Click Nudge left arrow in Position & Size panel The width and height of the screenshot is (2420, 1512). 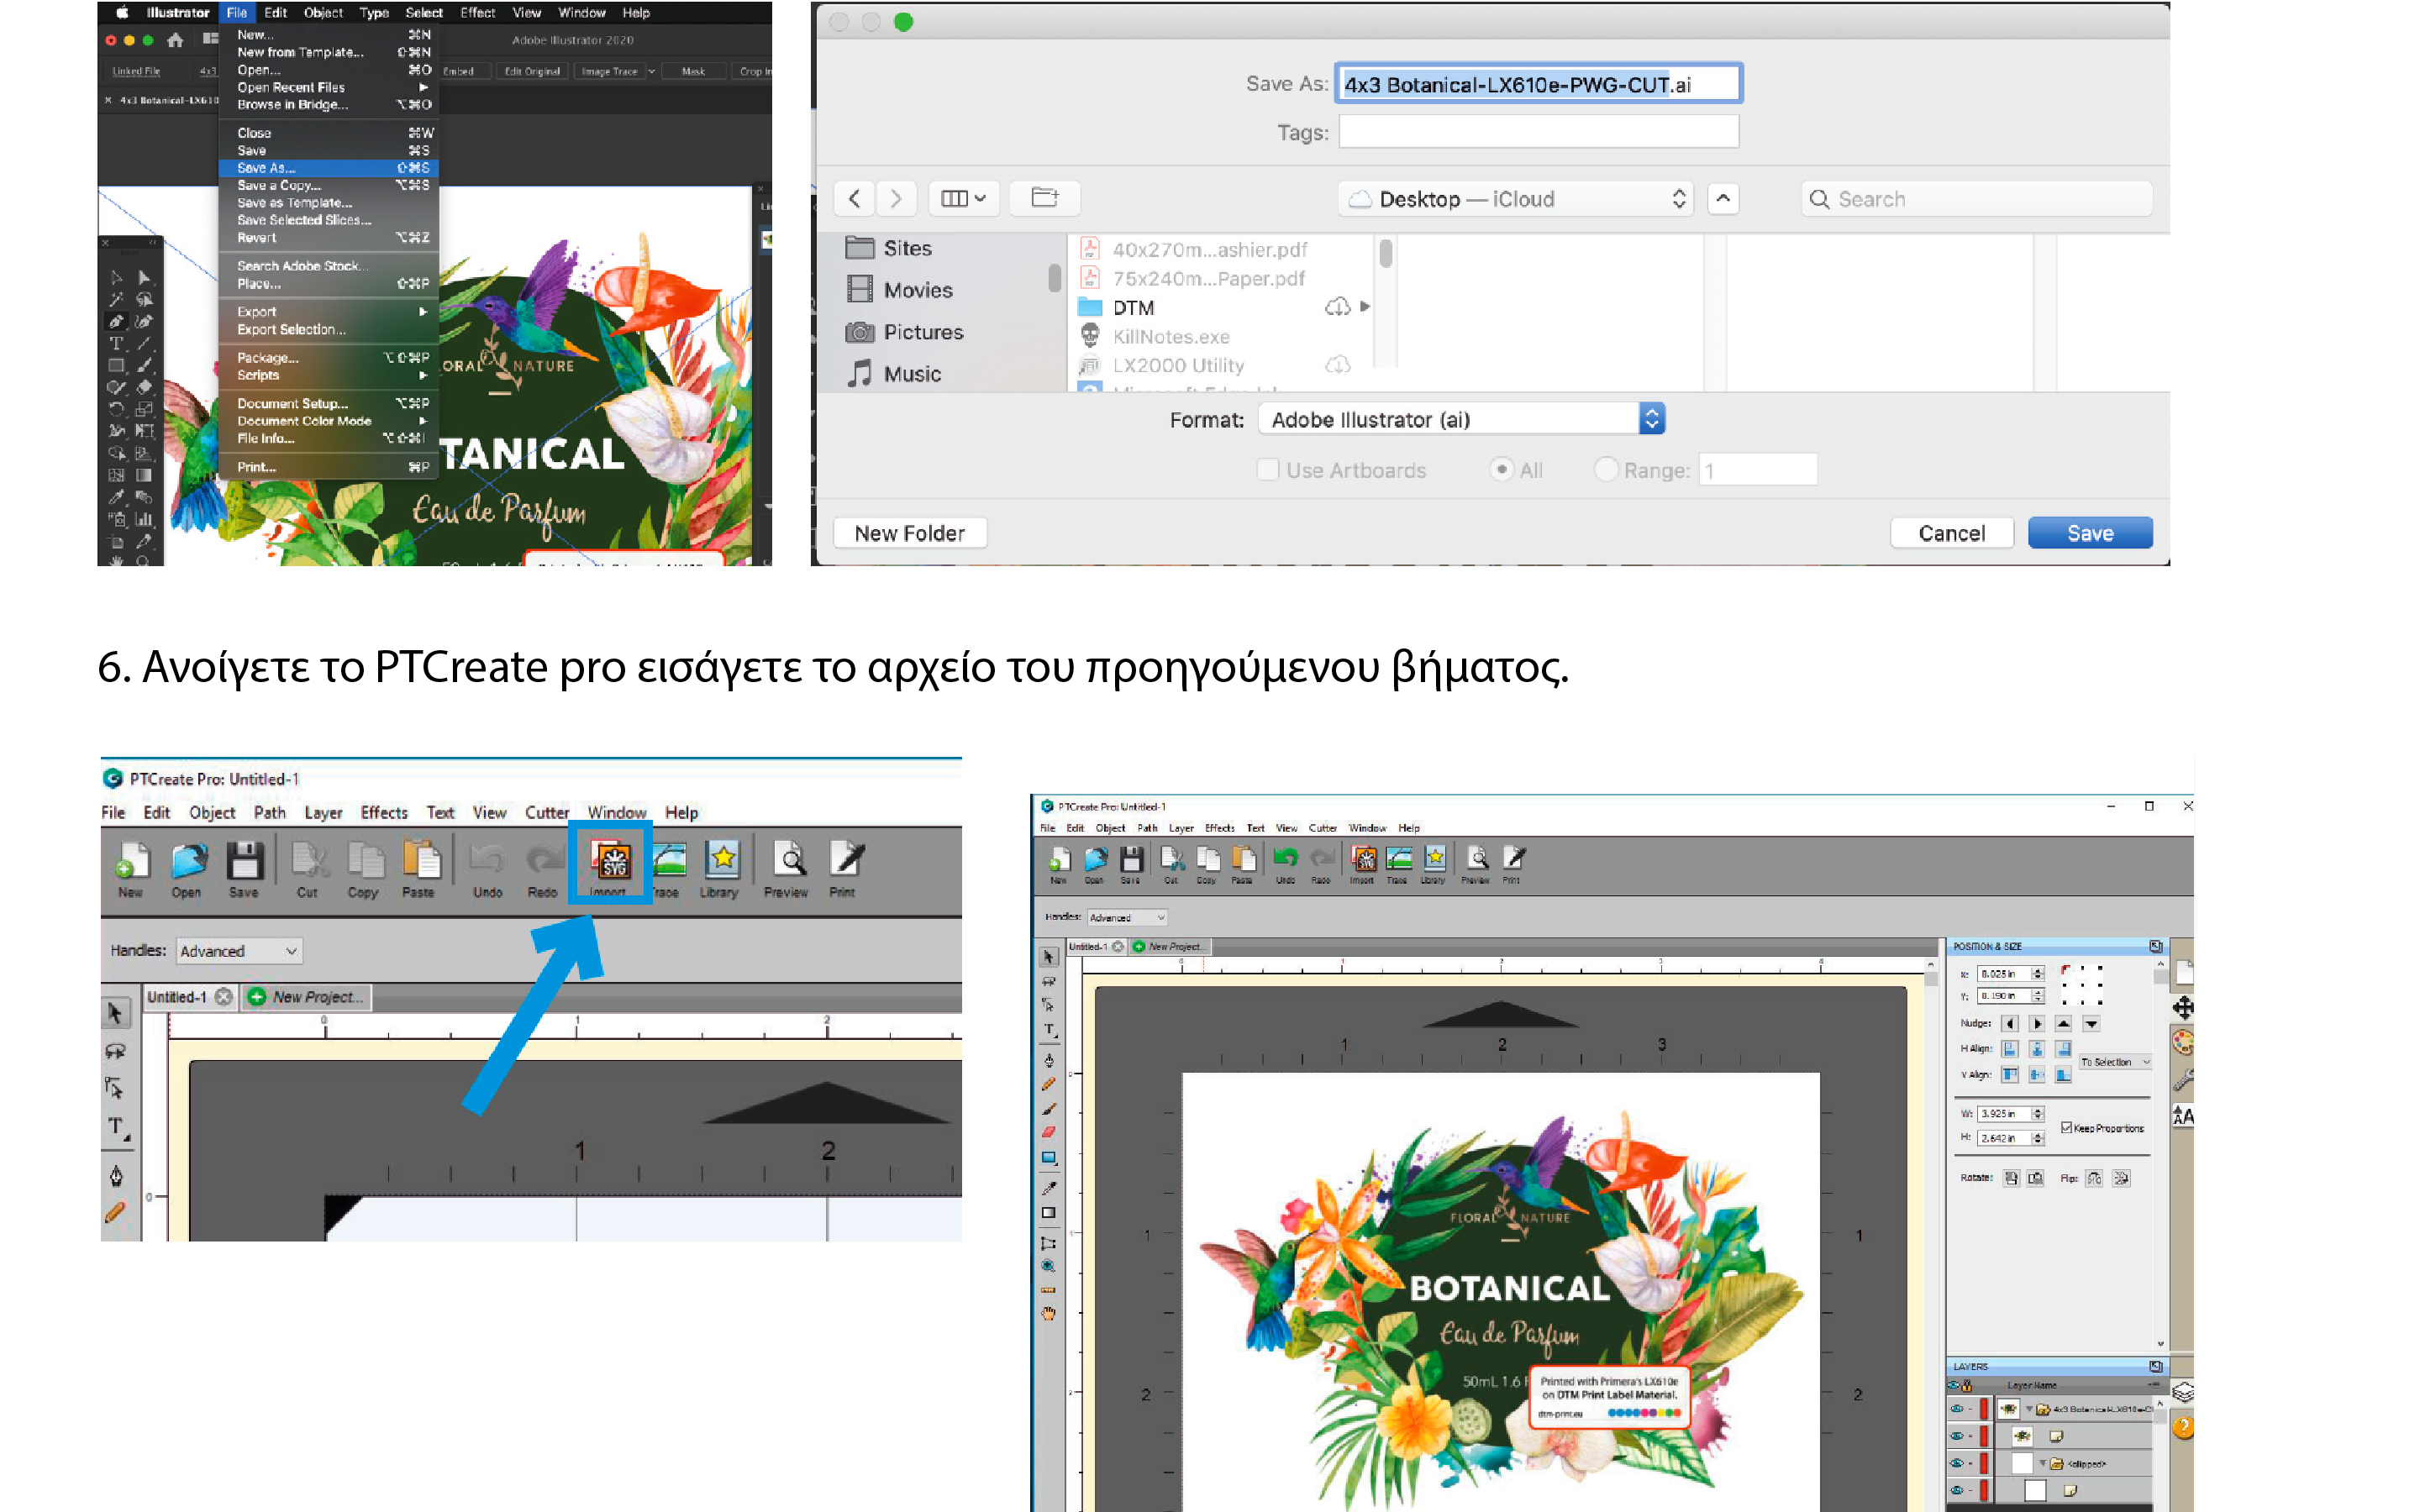click(2010, 1023)
